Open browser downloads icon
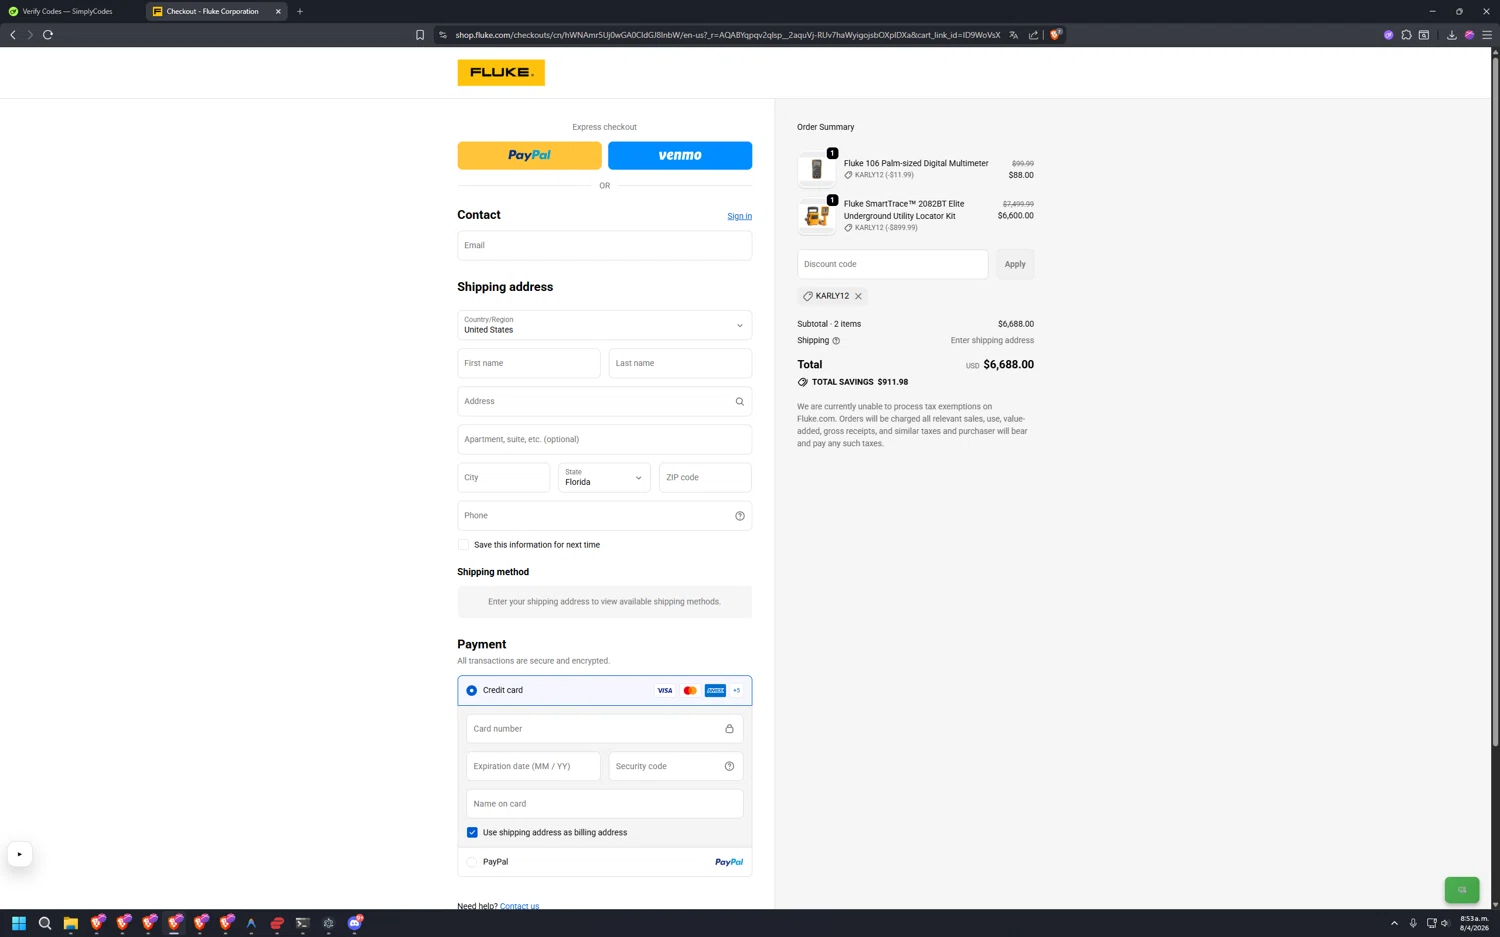This screenshot has width=1500, height=937. pos(1452,35)
